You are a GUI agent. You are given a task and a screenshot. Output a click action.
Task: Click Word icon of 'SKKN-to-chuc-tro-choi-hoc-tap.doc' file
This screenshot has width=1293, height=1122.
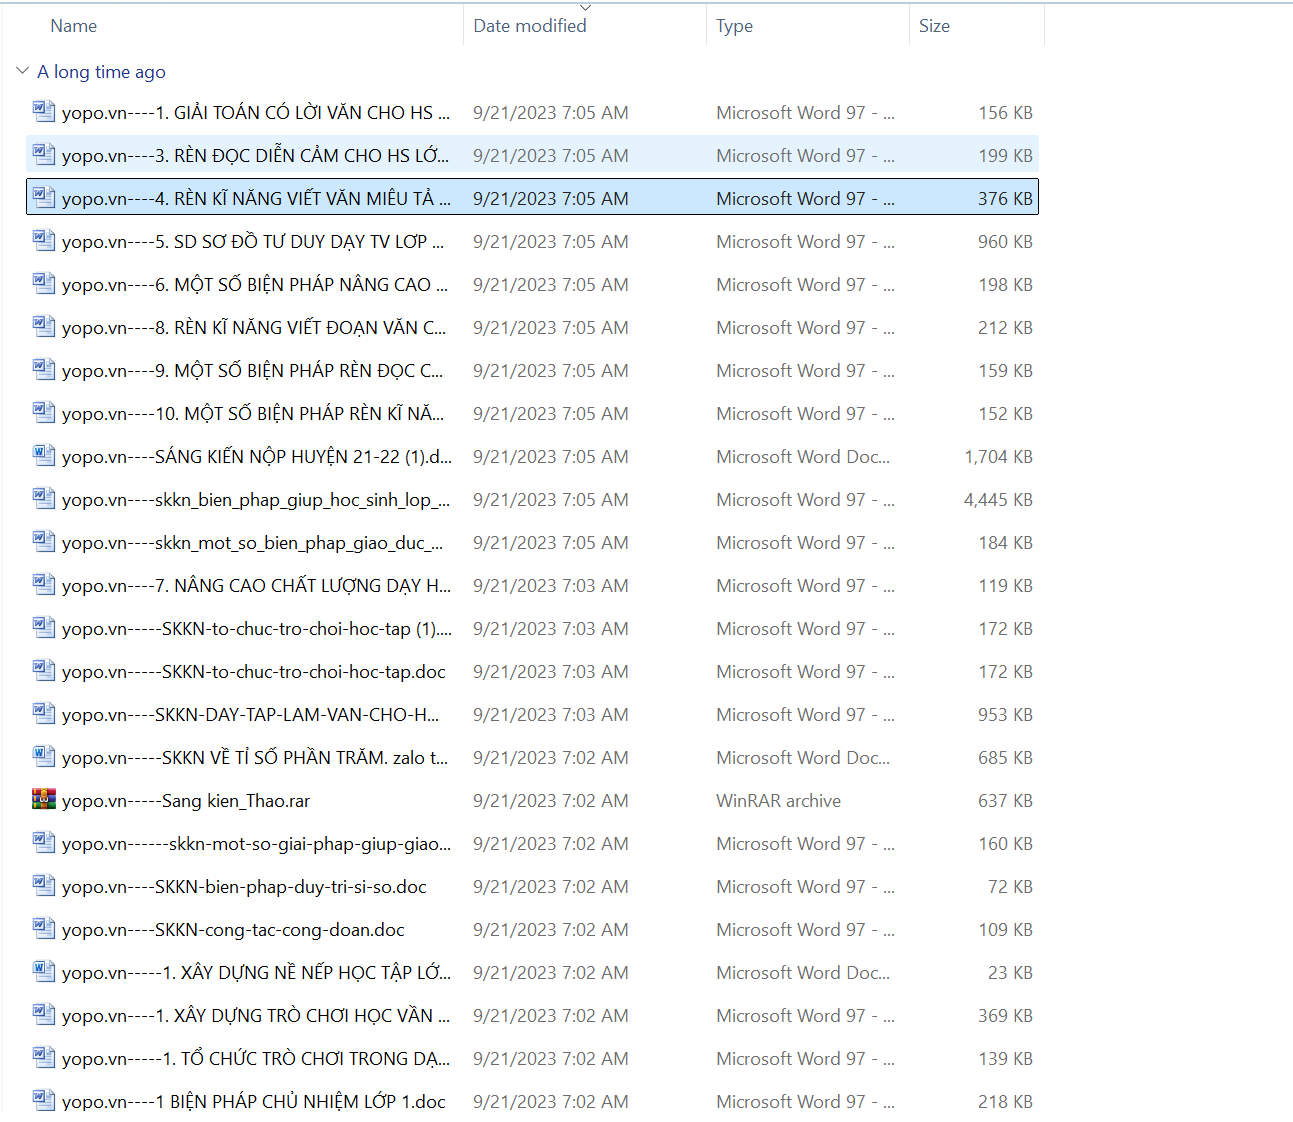[x=43, y=670]
